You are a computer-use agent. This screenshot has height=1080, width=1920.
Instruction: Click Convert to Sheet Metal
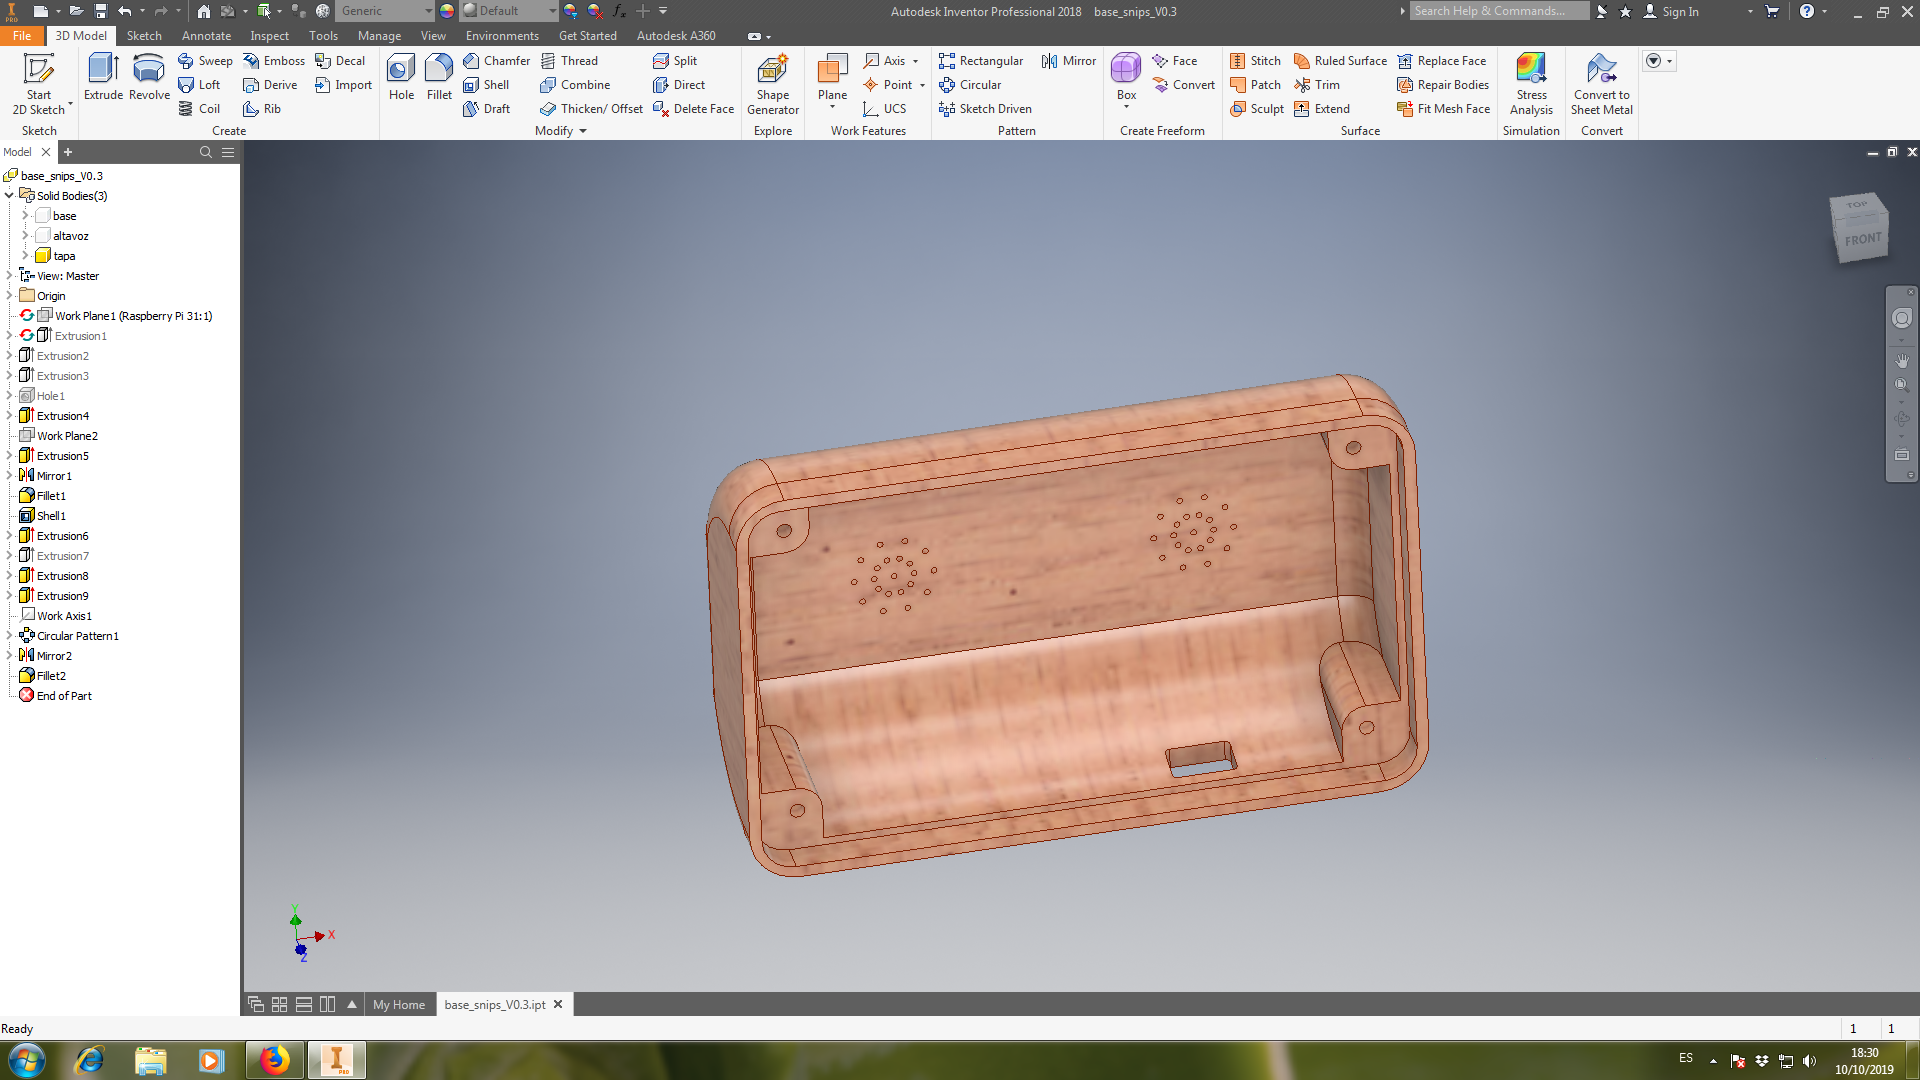[1601, 82]
